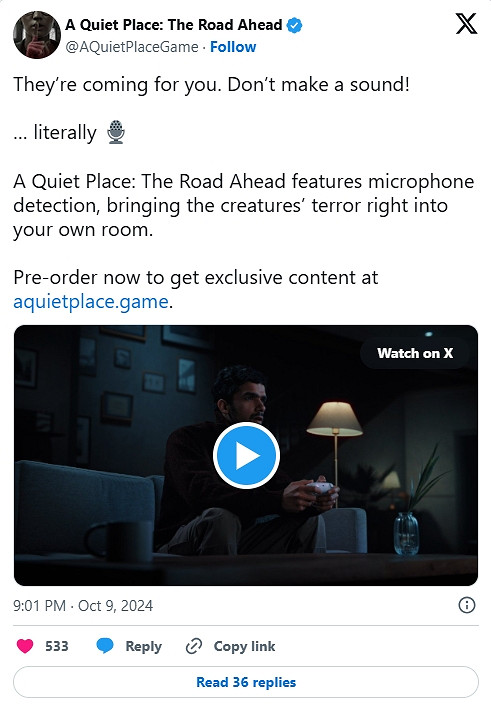
Task: Click the A Quiet Place: The Road Ahead name
Action: (174, 24)
